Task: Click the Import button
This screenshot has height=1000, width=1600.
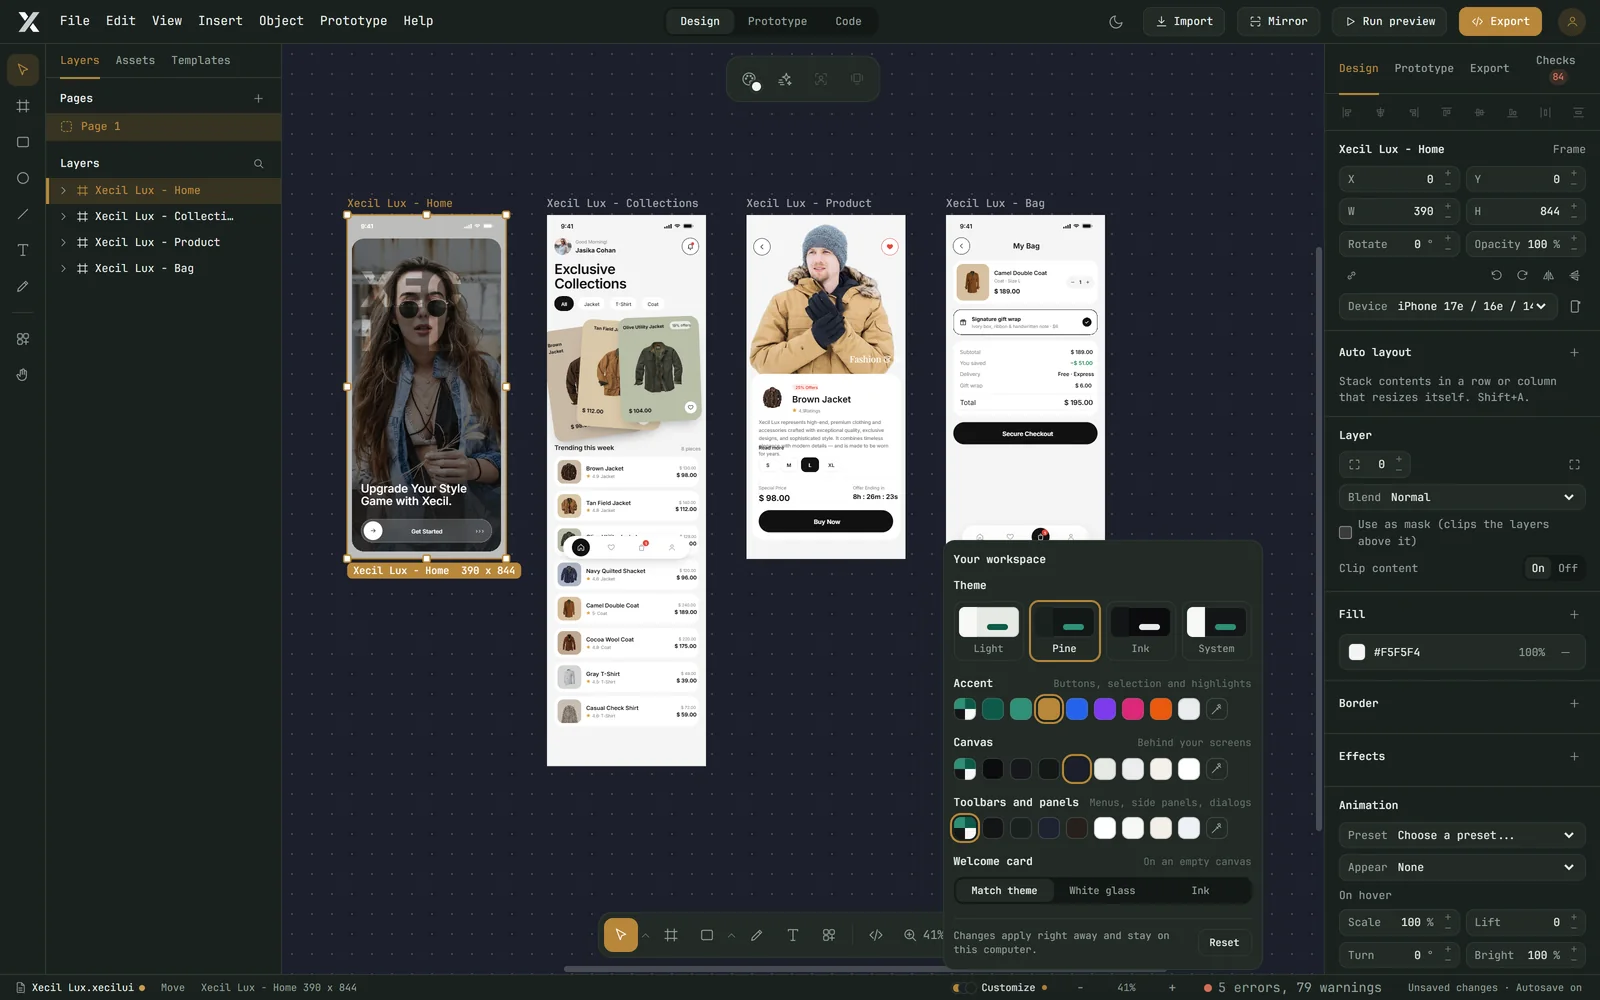Action: click(x=1184, y=21)
